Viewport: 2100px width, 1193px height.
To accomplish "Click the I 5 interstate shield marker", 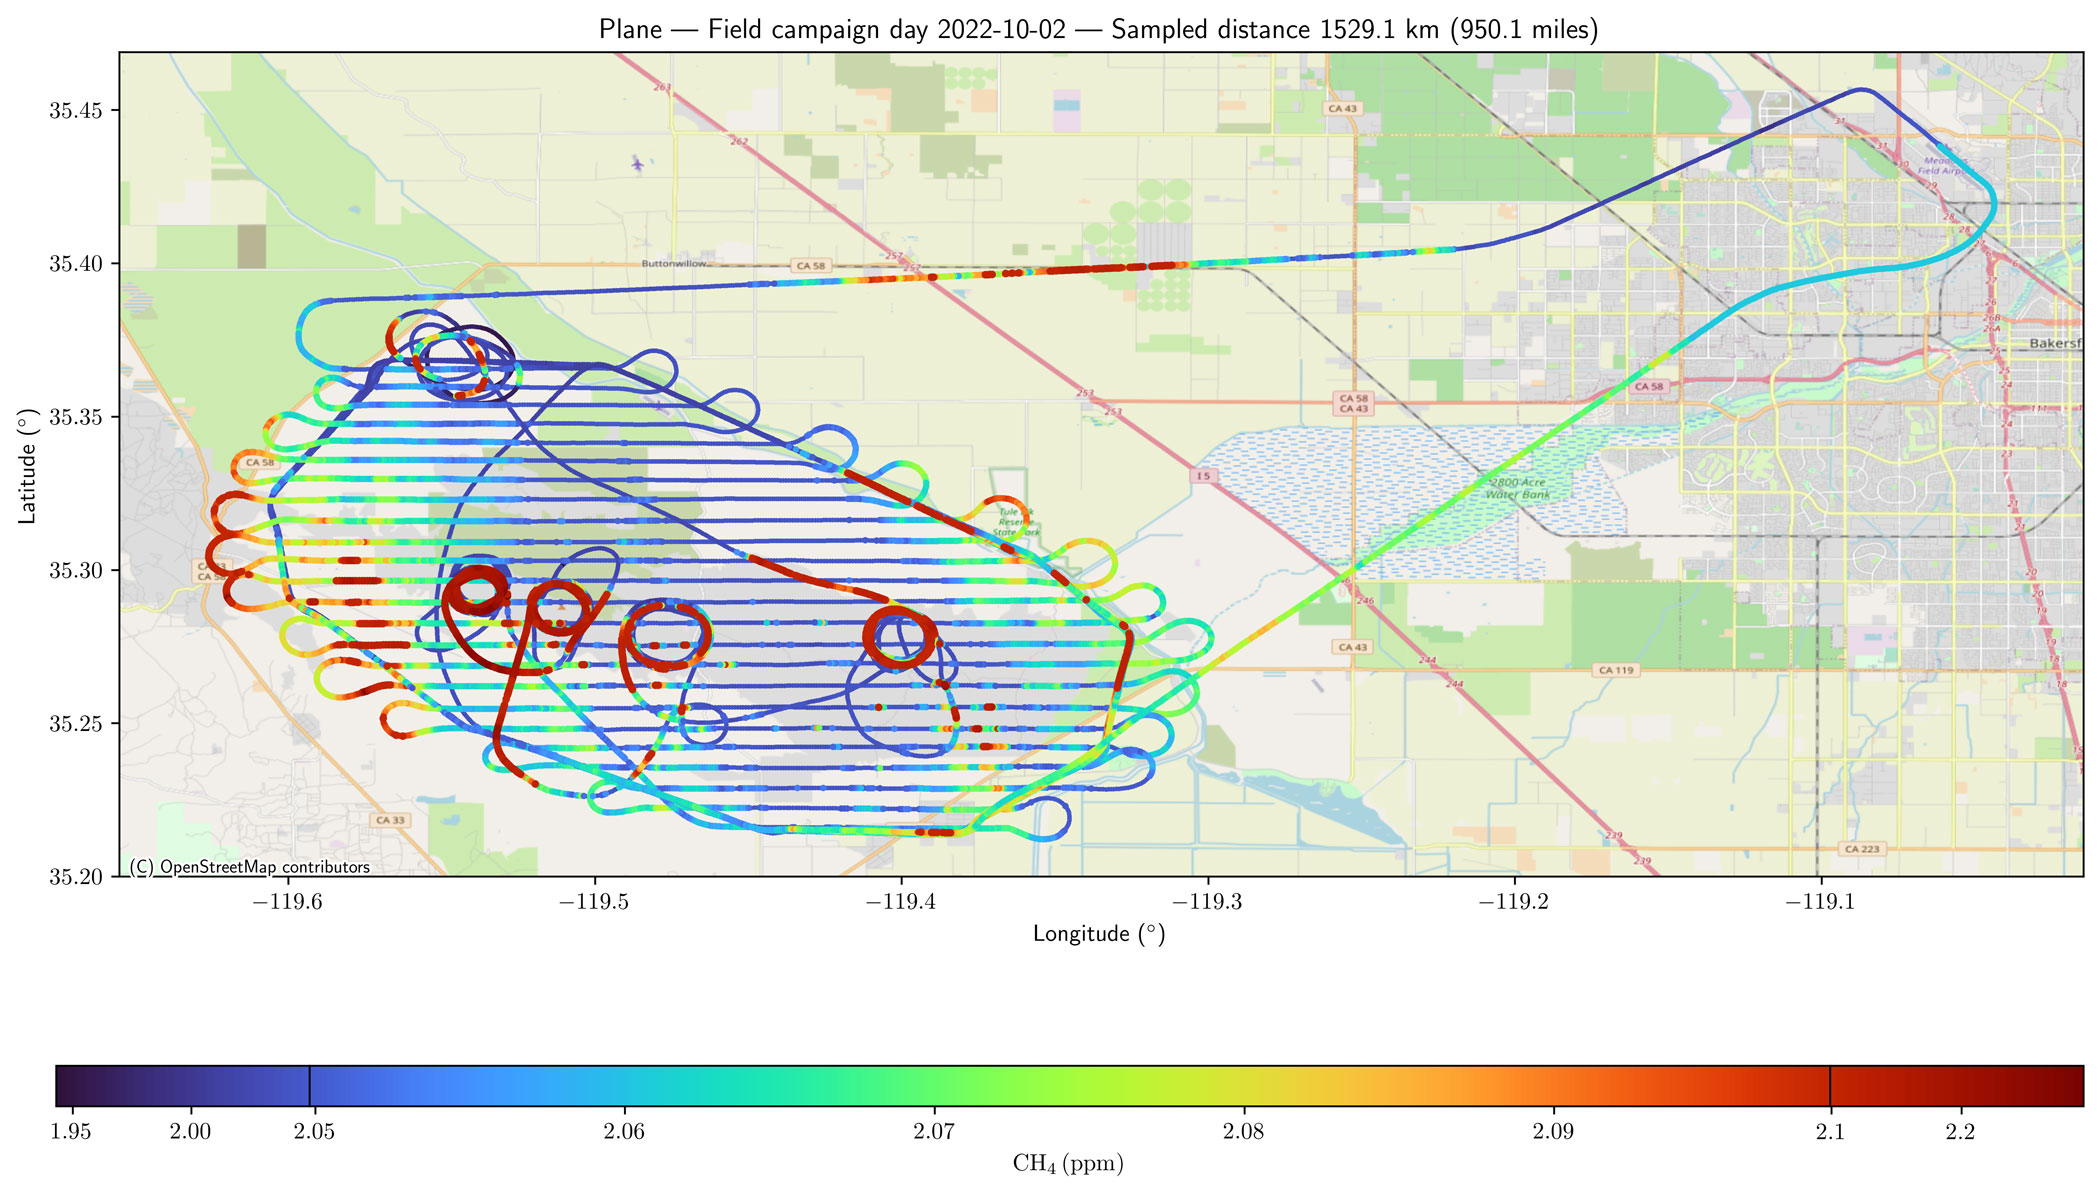I will [1204, 476].
